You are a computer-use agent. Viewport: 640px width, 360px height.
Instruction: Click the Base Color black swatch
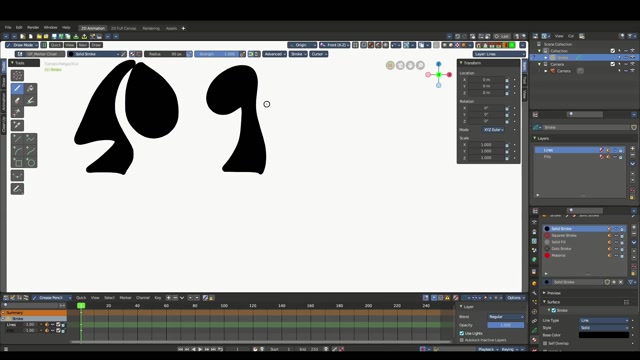click(x=604, y=336)
